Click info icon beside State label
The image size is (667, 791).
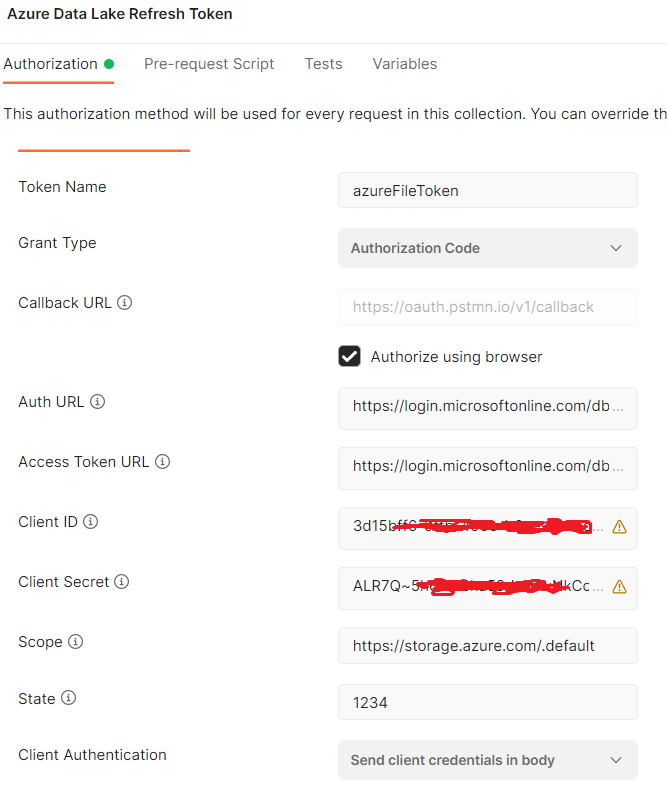click(x=68, y=698)
